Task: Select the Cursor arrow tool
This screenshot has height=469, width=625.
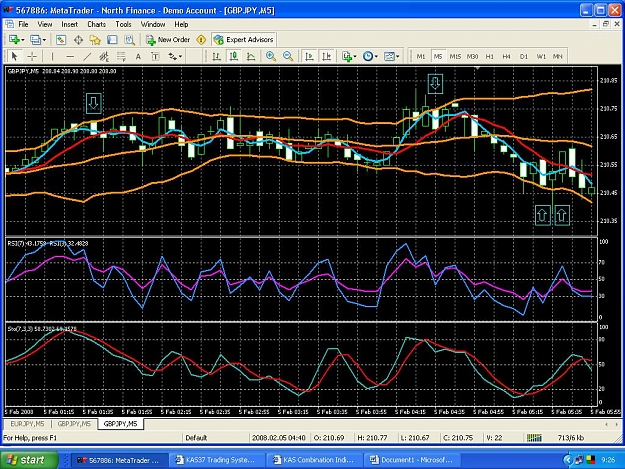Action: (15, 56)
